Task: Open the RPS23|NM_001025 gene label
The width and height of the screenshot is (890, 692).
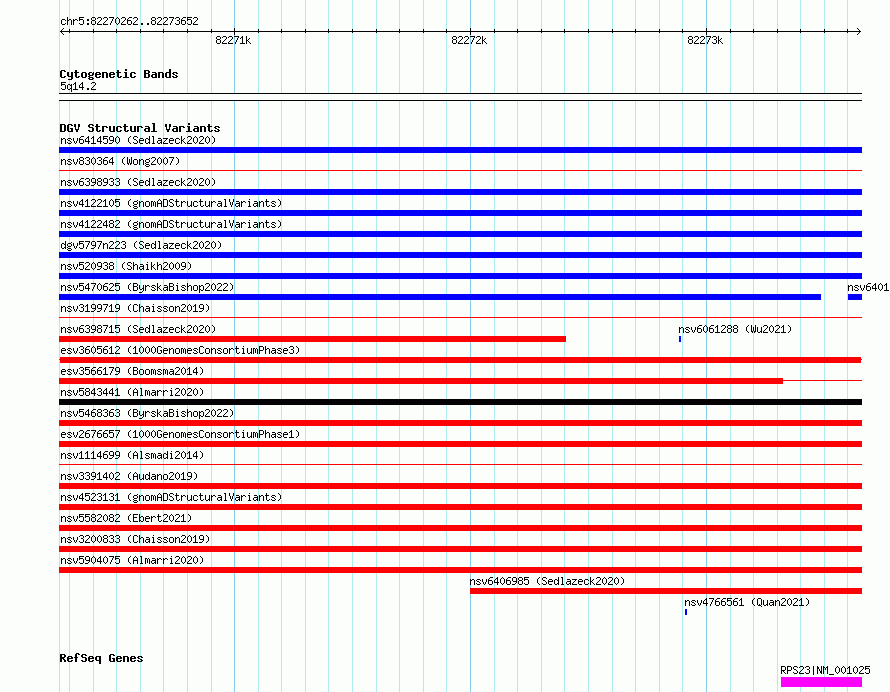Action: click(x=825, y=670)
